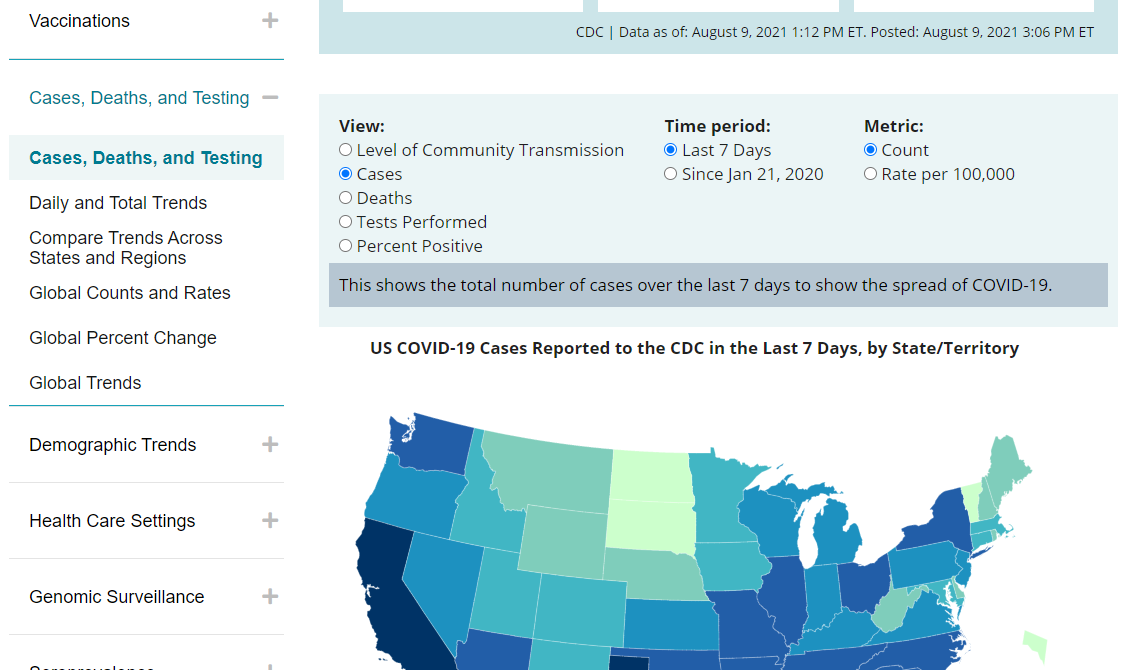Open Compare Trends Across States and Regions
This screenshot has height=670, width=1130.
click(x=126, y=248)
